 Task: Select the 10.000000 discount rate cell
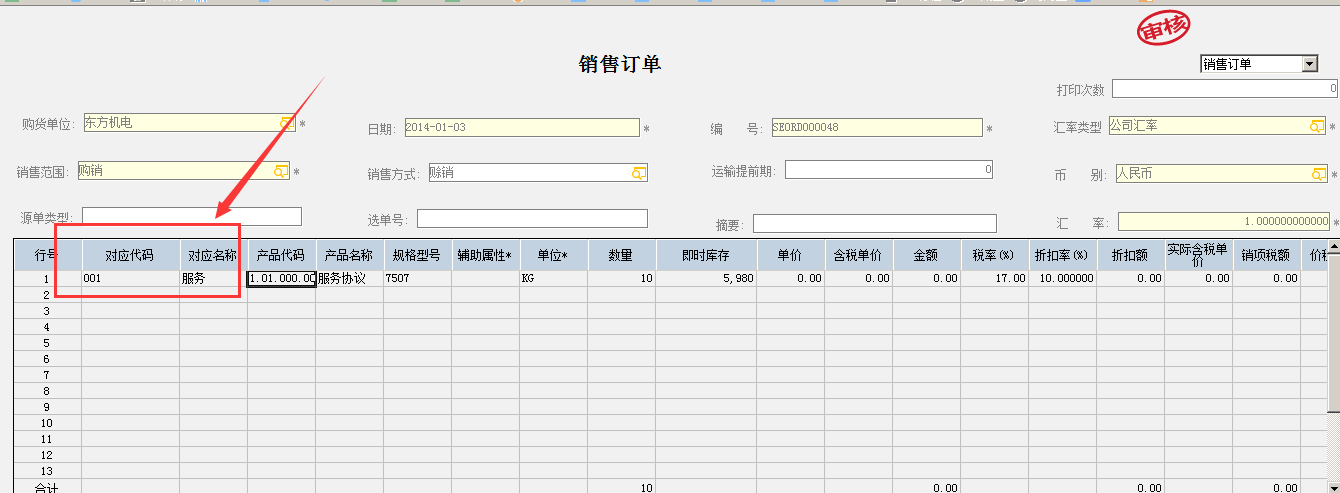click(1063, 279)
